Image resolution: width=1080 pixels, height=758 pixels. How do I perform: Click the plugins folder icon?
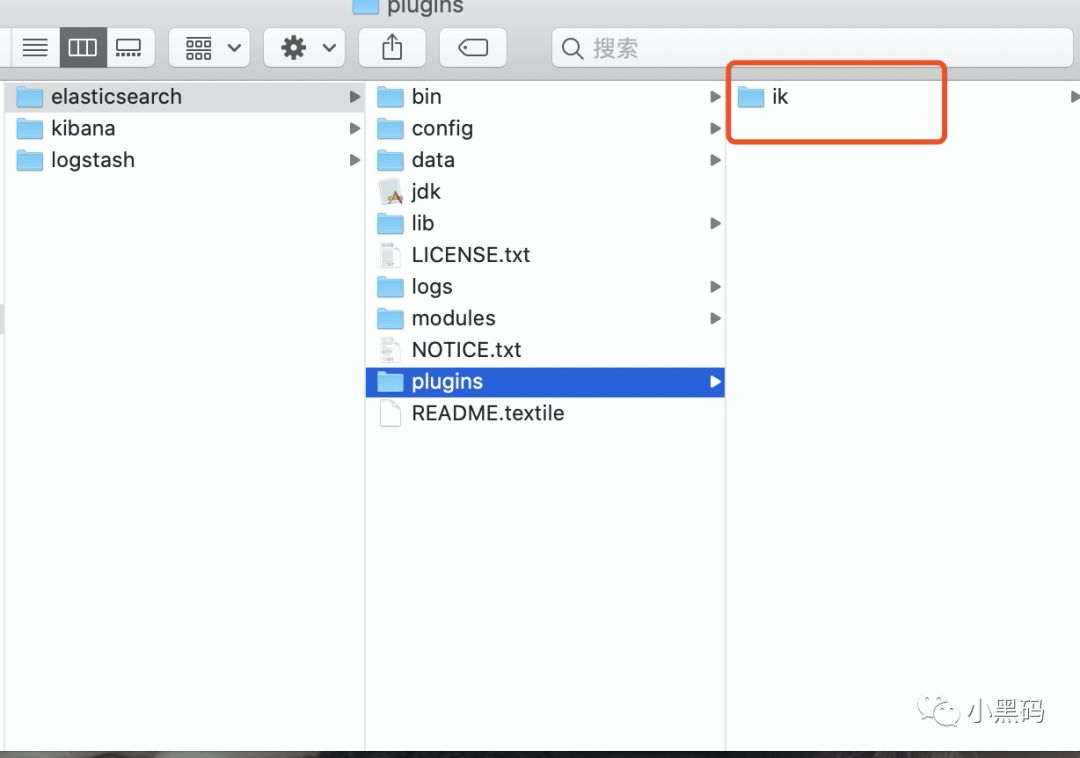tap(391, 382)
